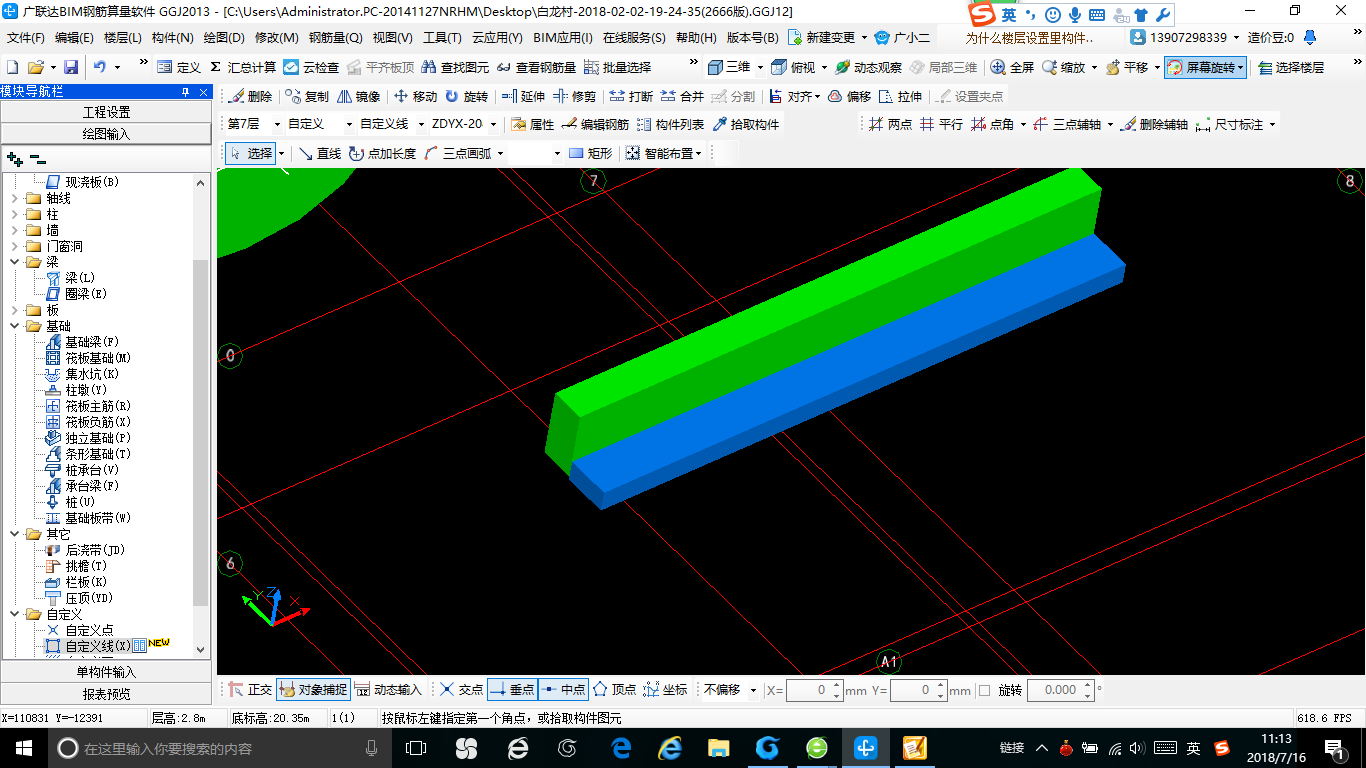
Task: Click the X offset input field
Action: [x=814, y=690]
